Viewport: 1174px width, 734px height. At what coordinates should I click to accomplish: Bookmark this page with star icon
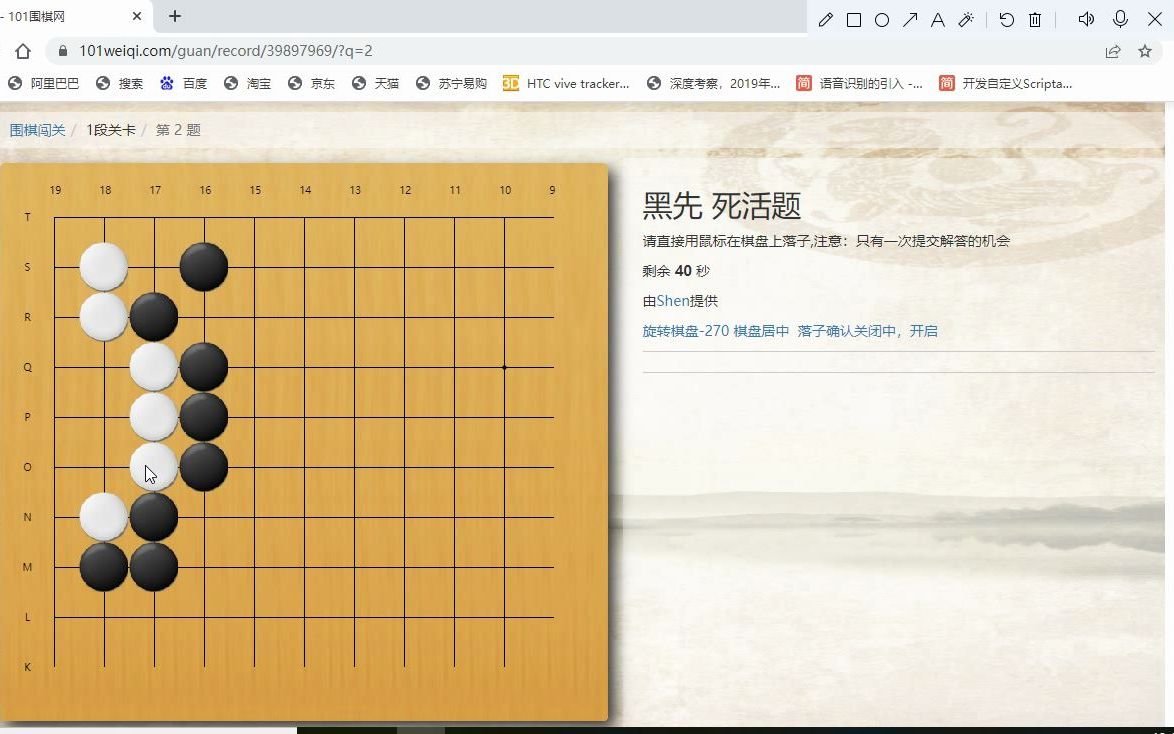pyautogui.click(x=1145, y=51)
